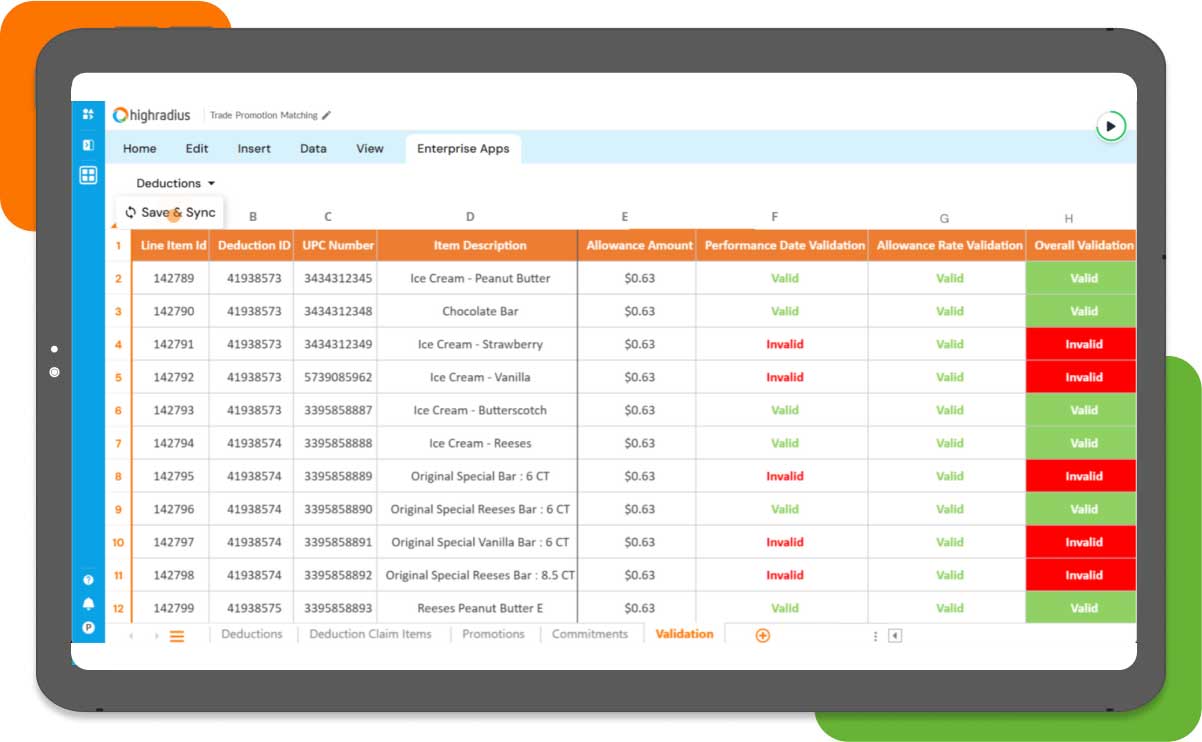
Task: Expand the collapsed panel arrow at bottom right
Action: [895, 635]
